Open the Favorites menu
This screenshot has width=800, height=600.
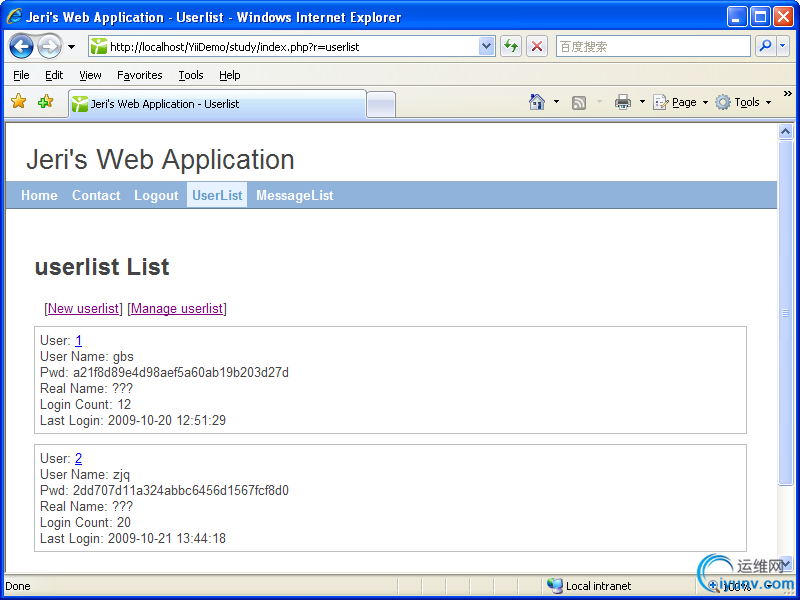coord(139,75)
